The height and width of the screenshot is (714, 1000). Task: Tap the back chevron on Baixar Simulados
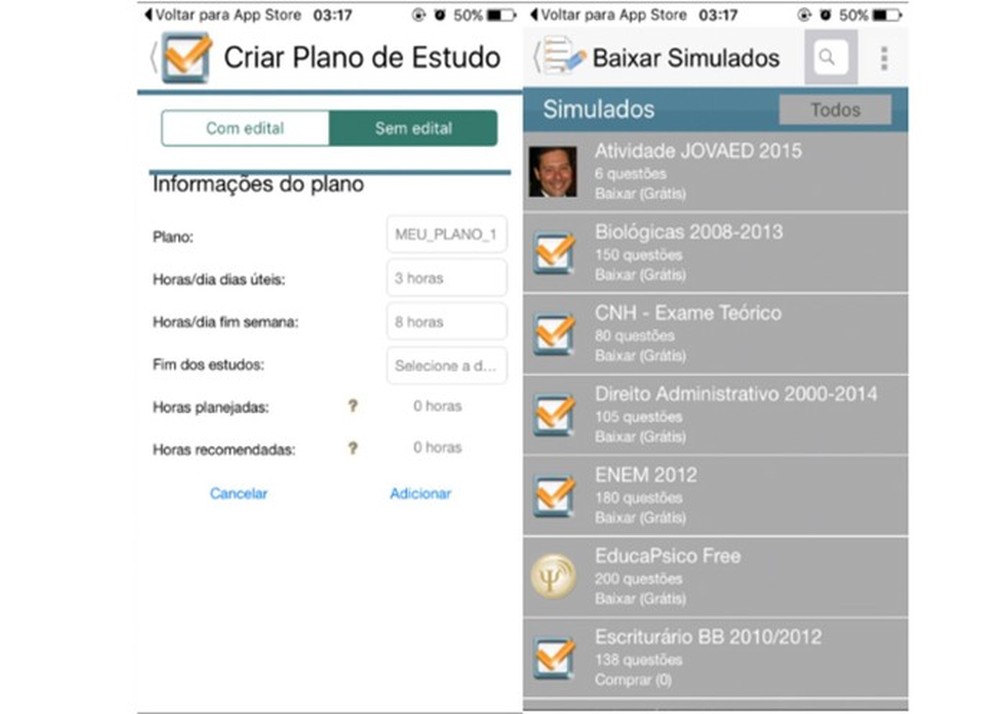(538, 57)
